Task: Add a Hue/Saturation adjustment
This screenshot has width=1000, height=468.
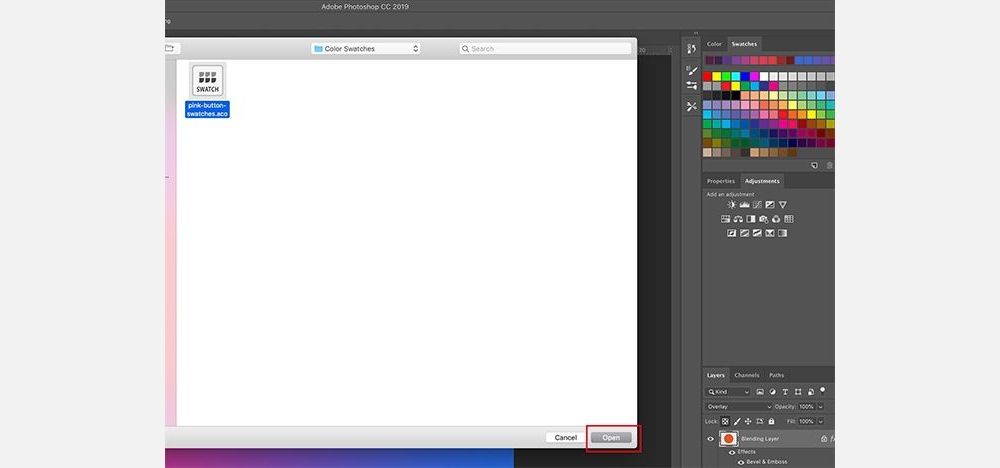Action: [x=725, y=219]
